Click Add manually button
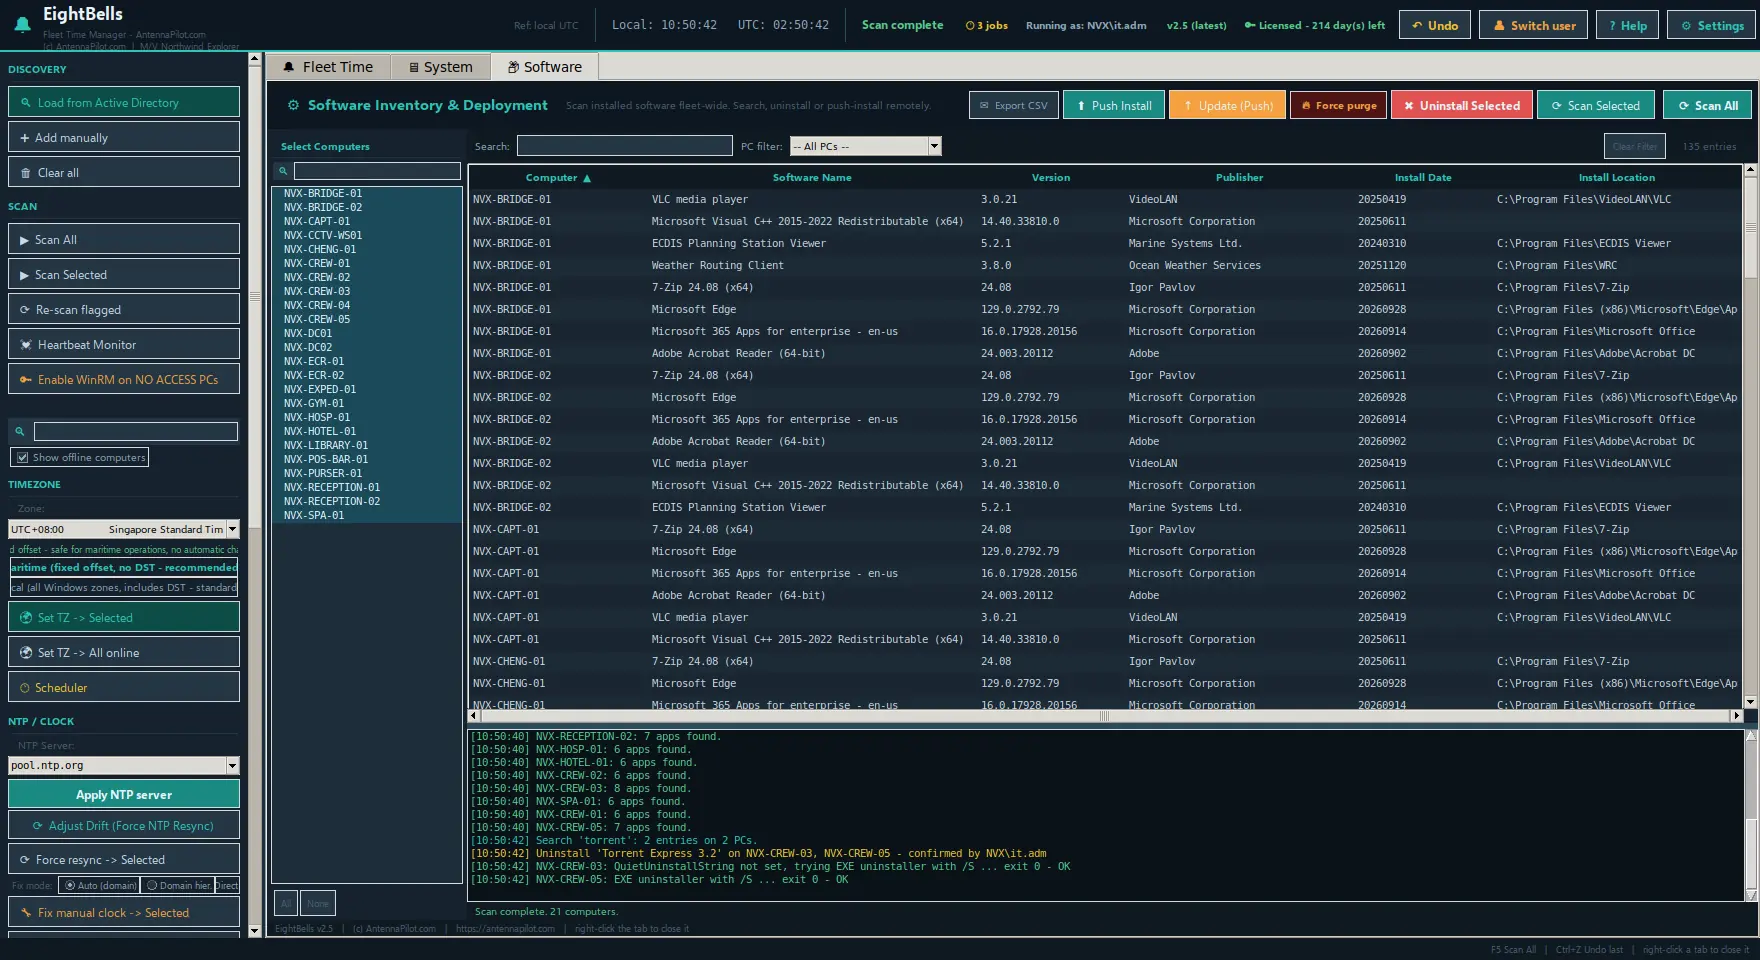 [124, 138]
